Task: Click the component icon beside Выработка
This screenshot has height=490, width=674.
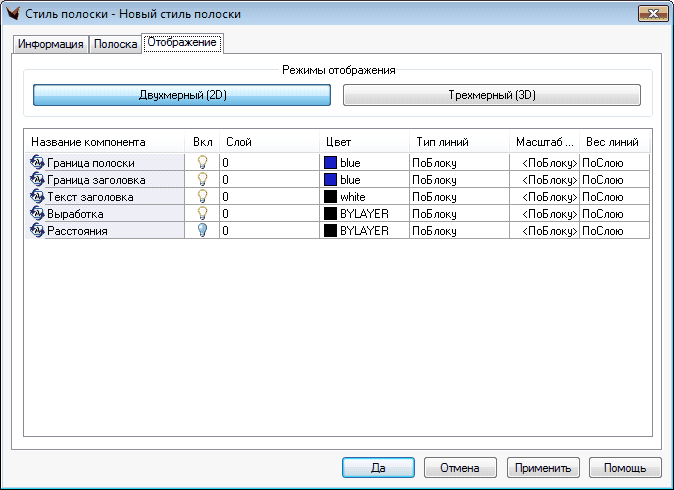Action: [38, 214]
